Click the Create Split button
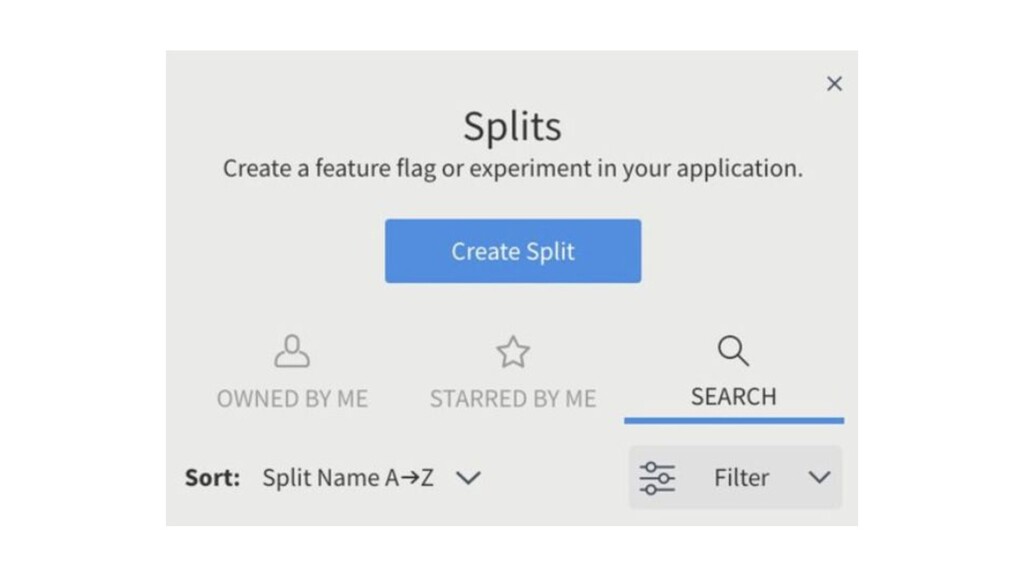 [x=512, y=251]
